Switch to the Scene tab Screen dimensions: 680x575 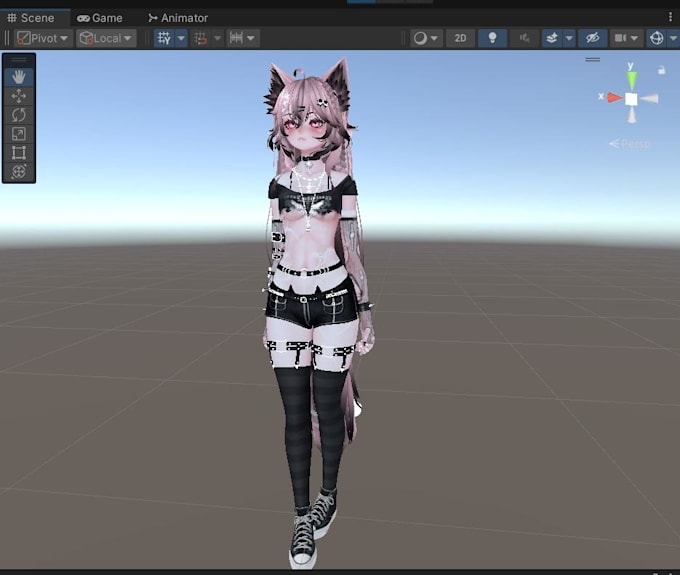pyautogui.click(x=31, y=18)
